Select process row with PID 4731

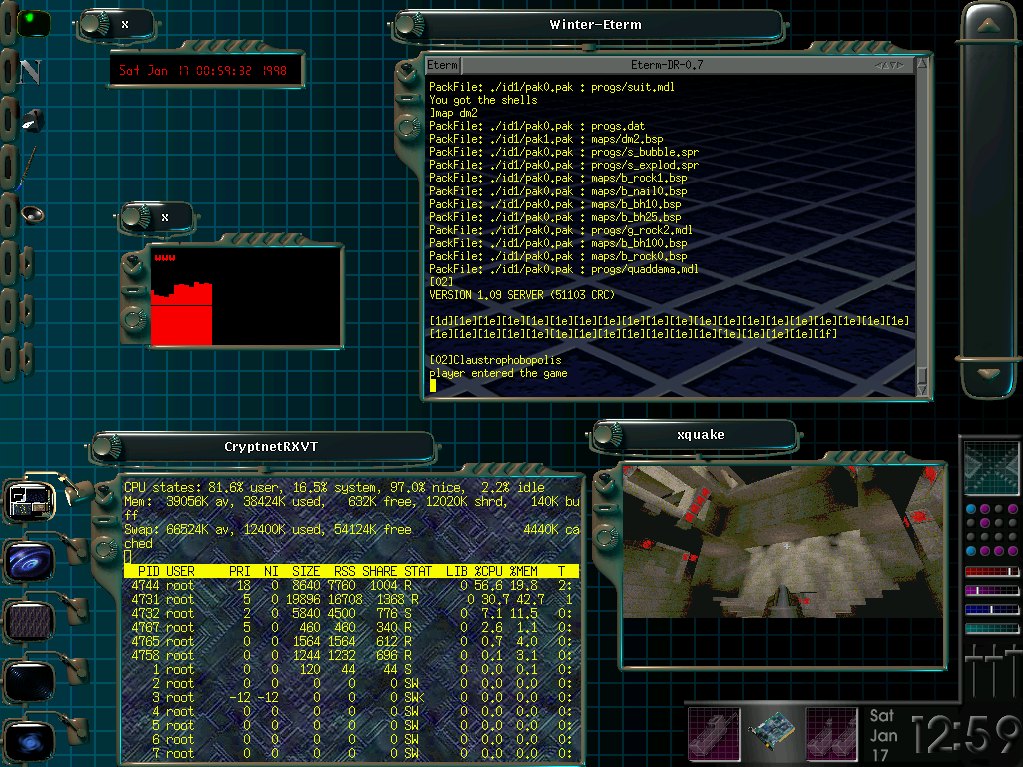coord(352,599)
